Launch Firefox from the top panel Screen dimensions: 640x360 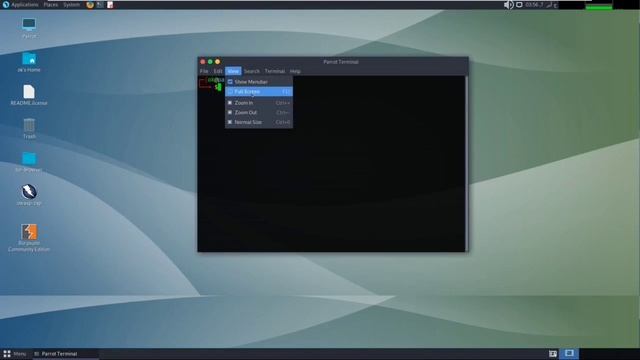point(90,4)
